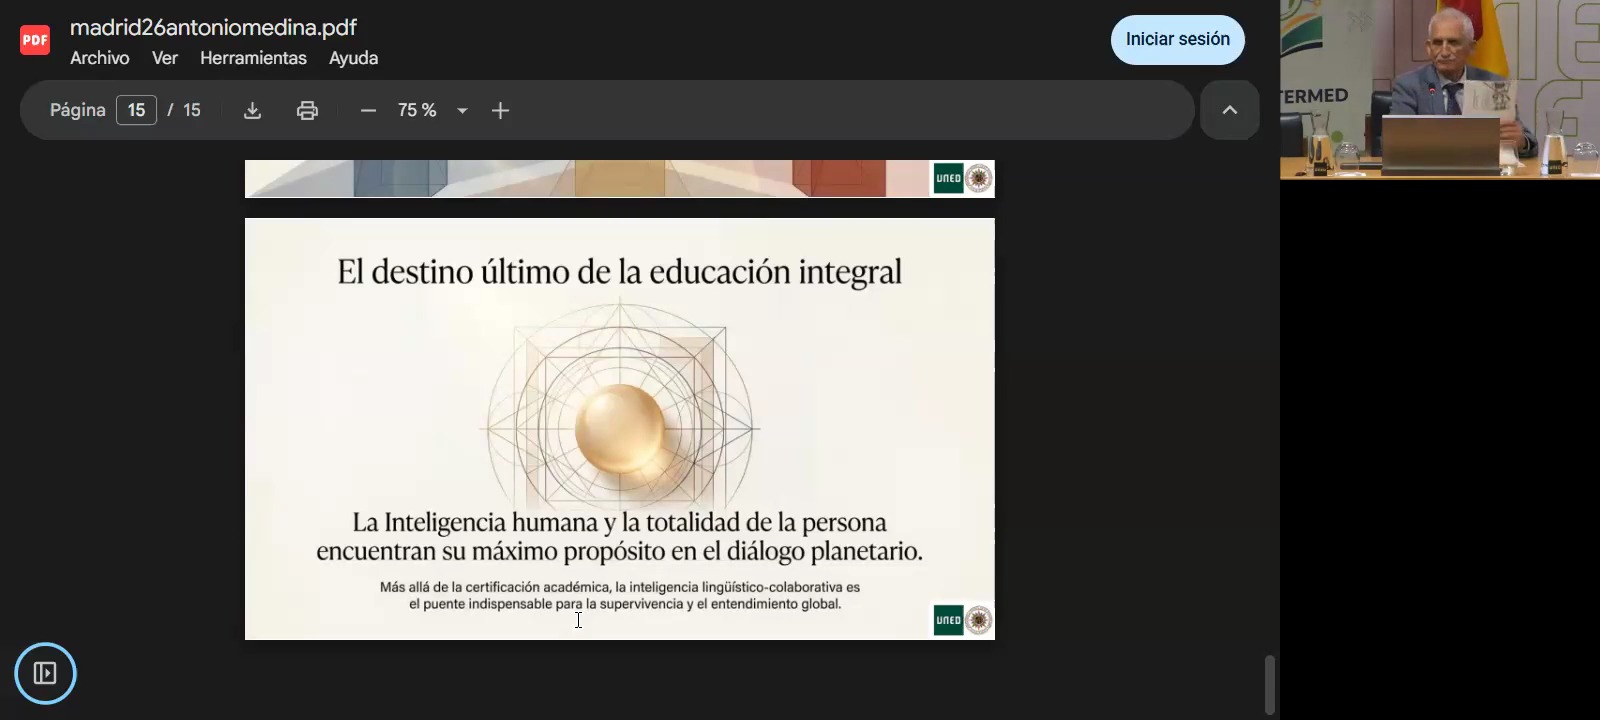Open the Archivo menu

point(100,58)
